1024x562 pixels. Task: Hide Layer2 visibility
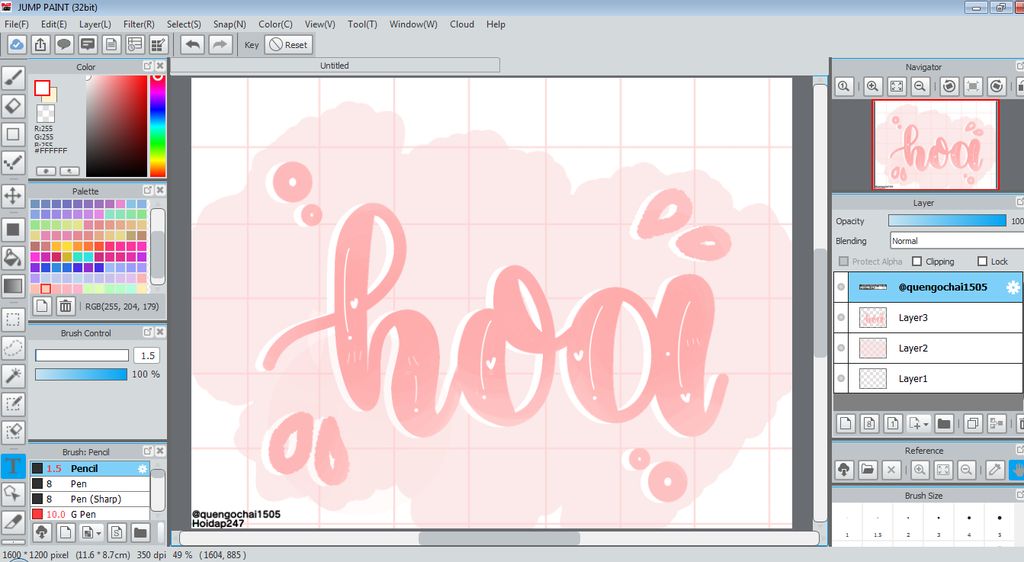[x=841, y=348]
